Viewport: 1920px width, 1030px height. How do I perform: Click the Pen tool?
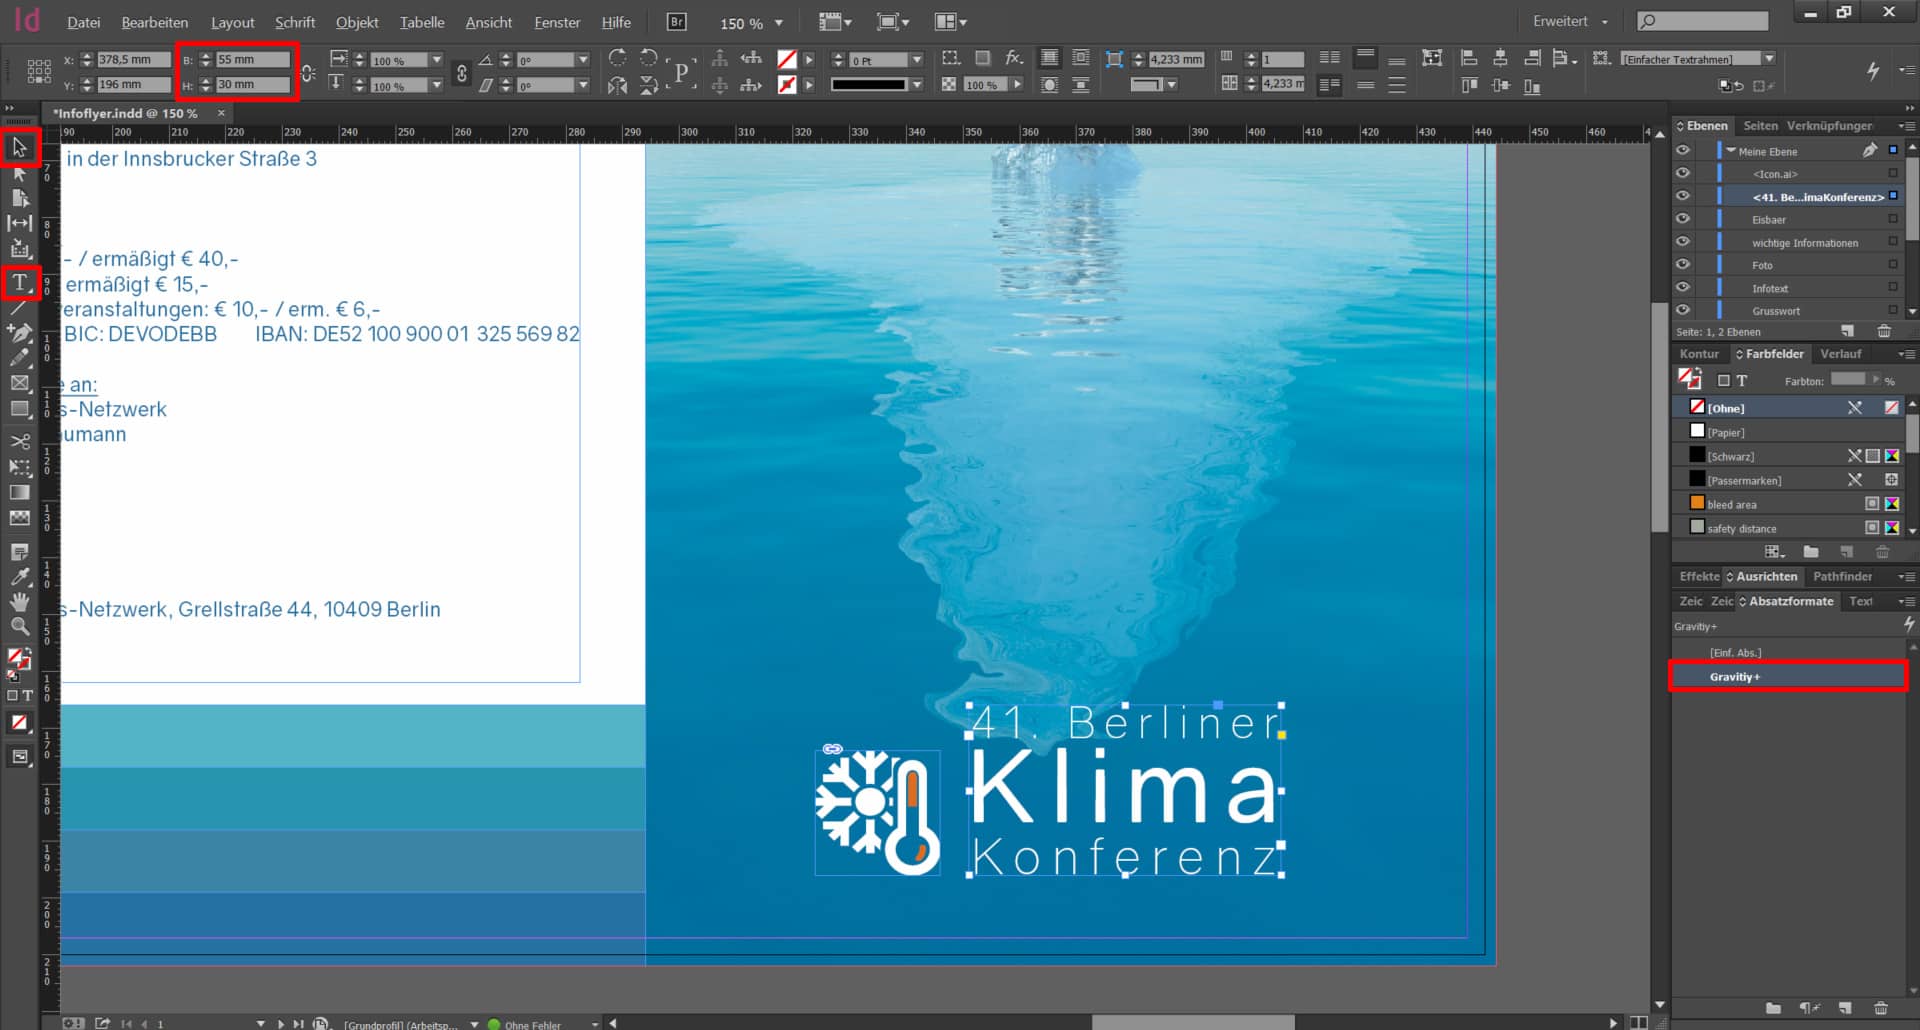tap(19, 332)
